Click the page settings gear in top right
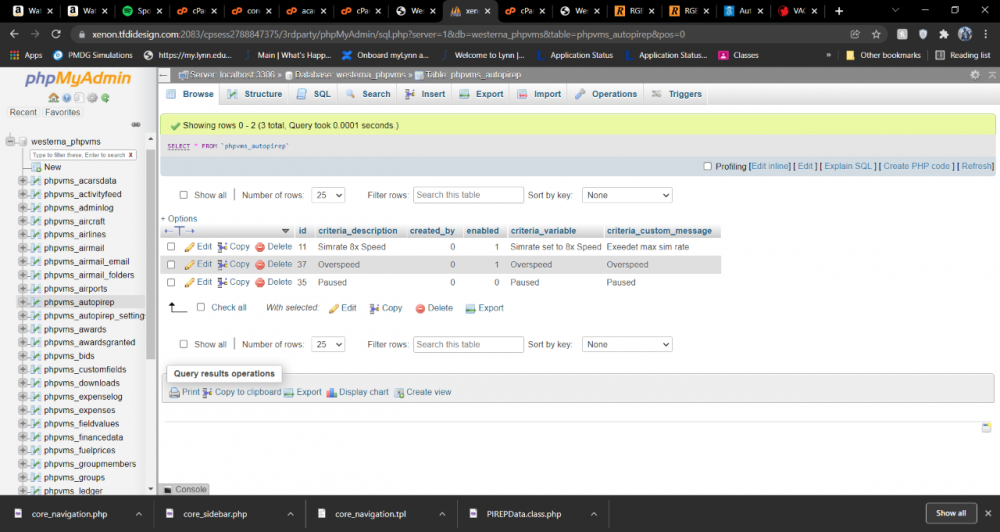1000x532 pixels. [x=974, y=75]
